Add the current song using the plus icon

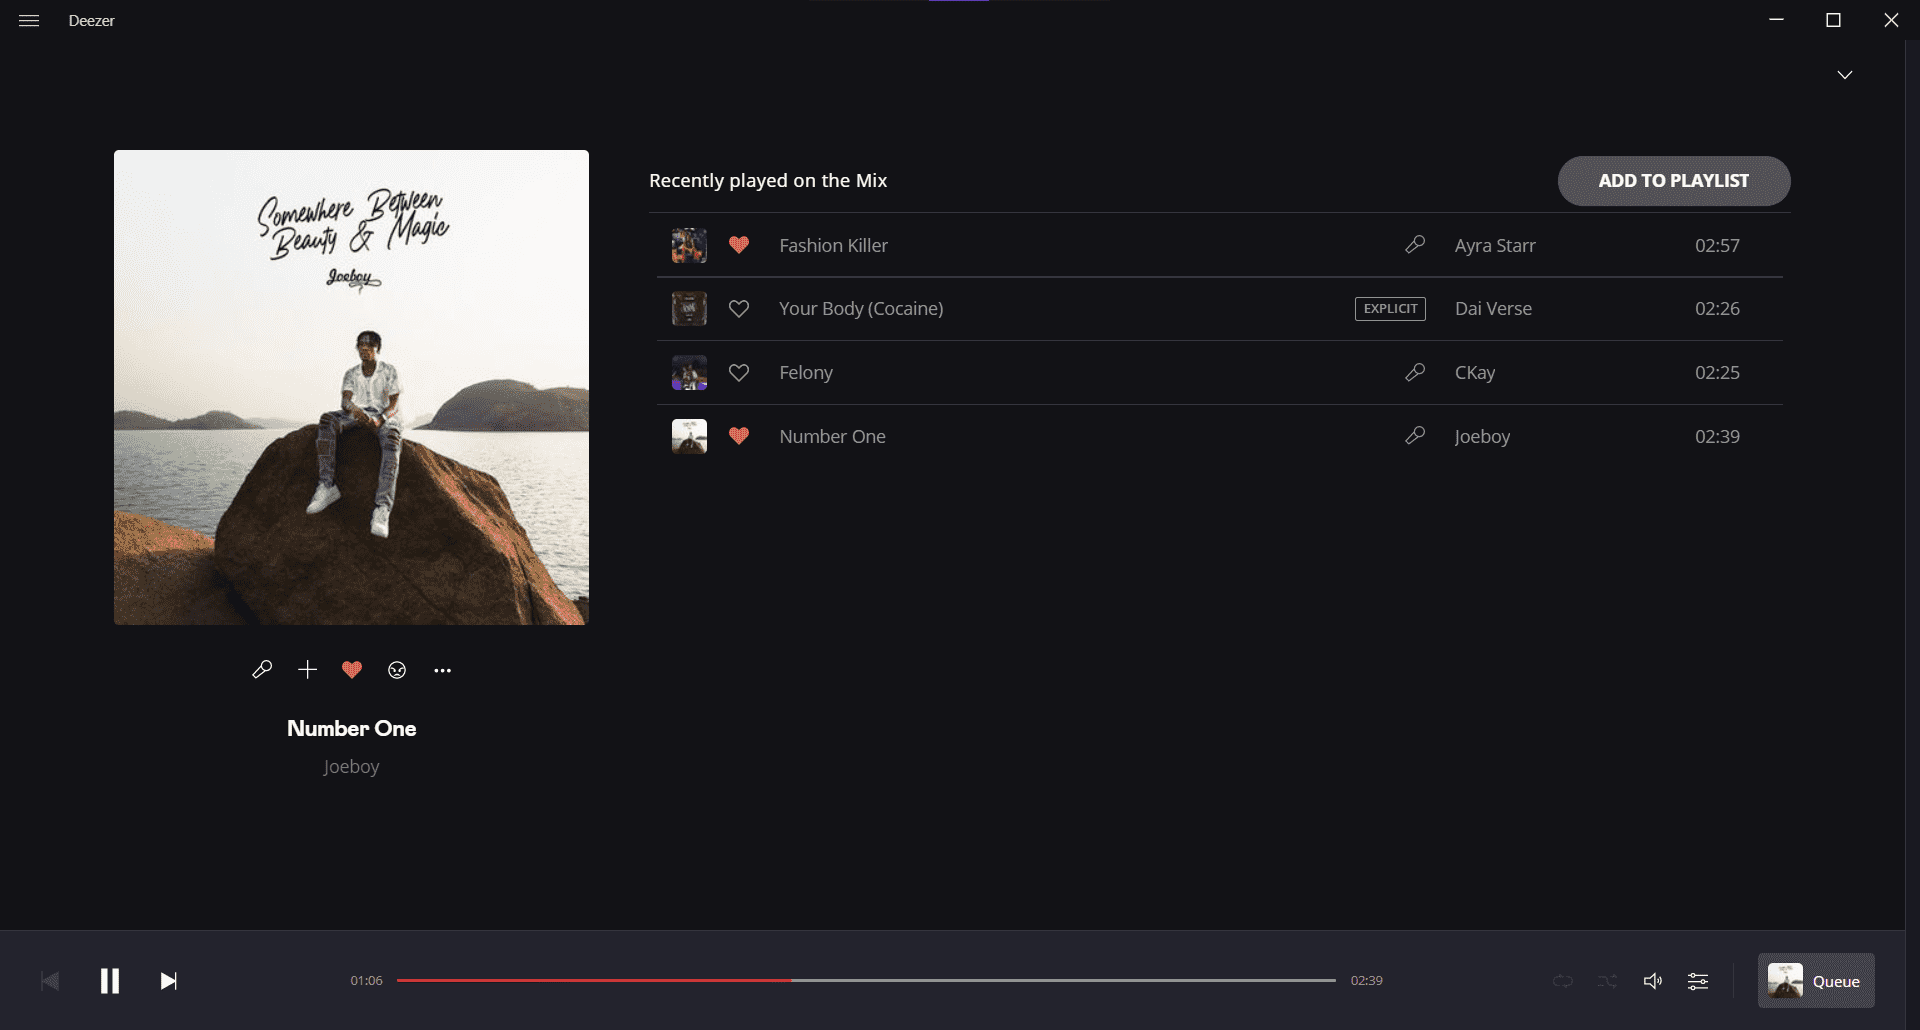pos(307,670)
